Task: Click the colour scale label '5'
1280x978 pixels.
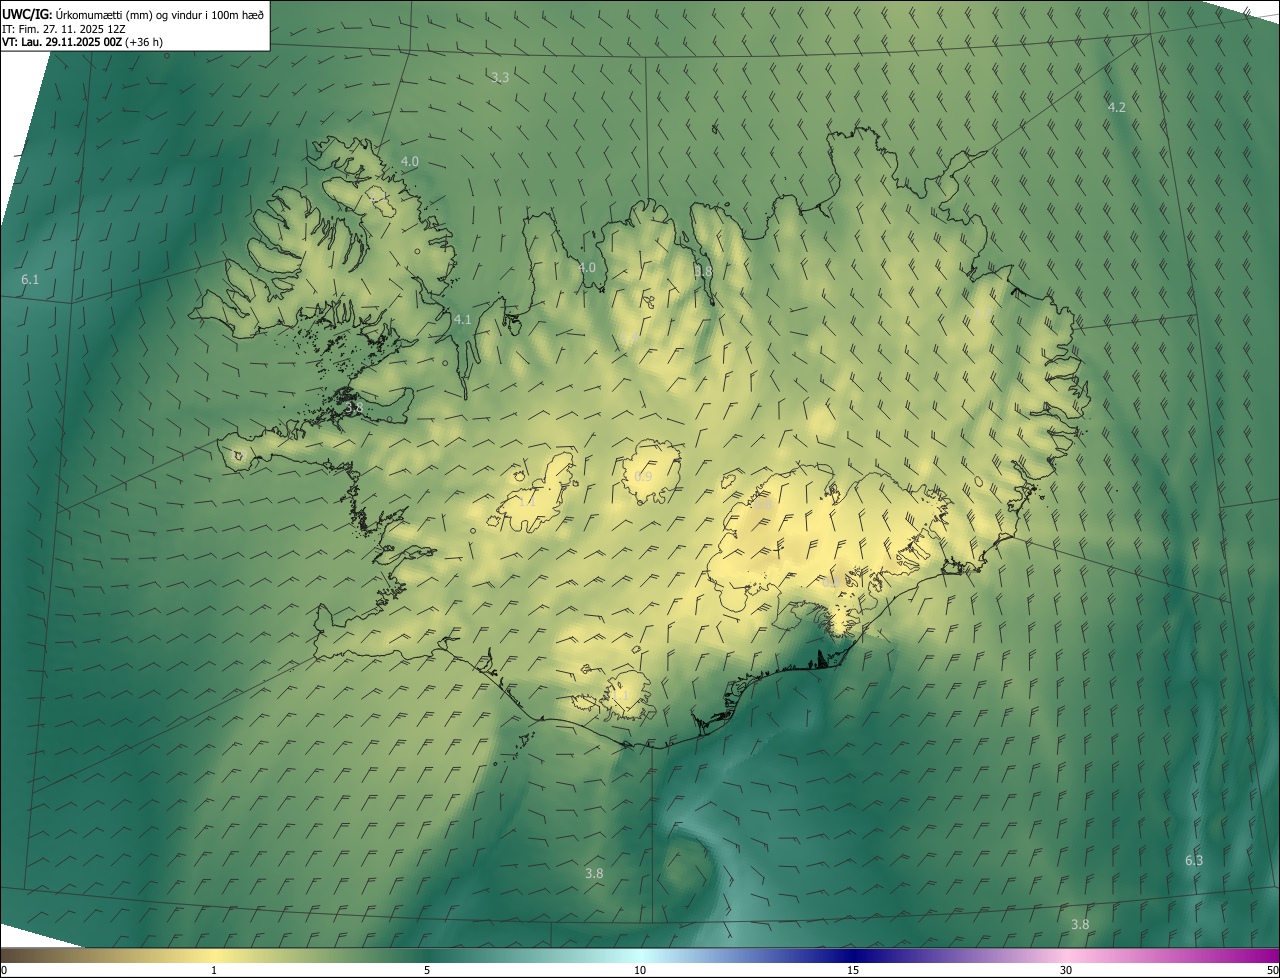Action: click(x=427, y=970)
